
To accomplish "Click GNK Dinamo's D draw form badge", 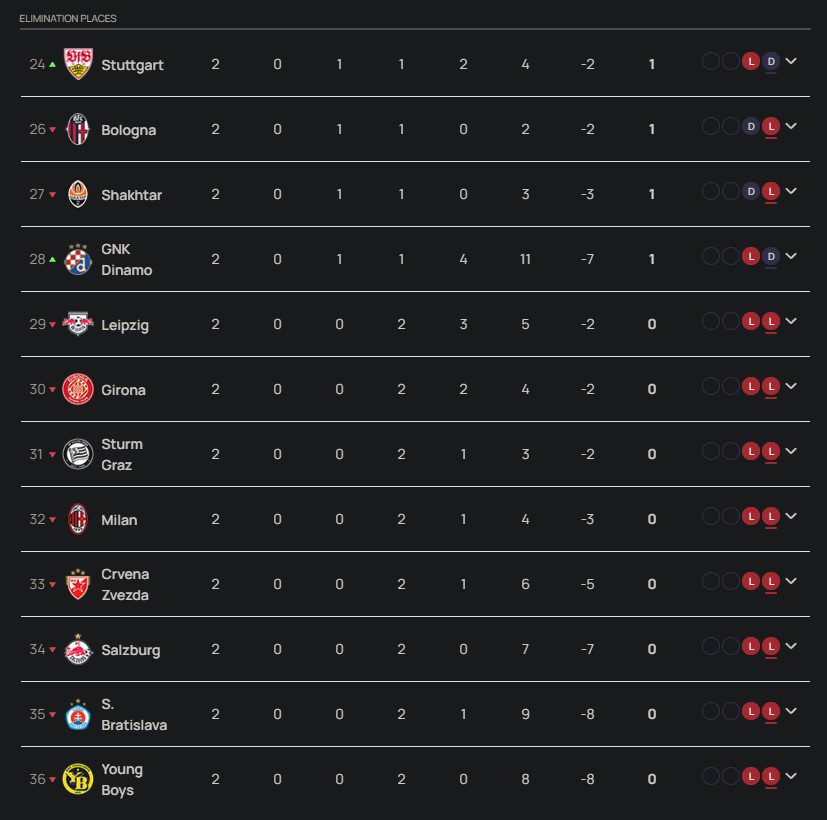I will tap(770, 257).
